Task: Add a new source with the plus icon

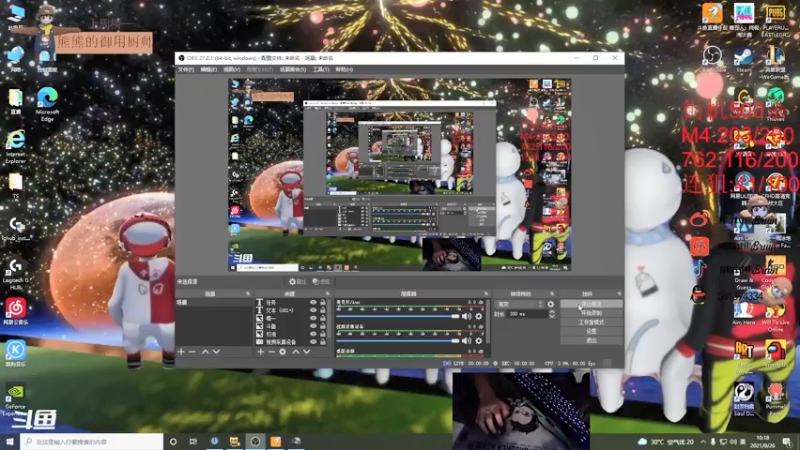Action: click(261, 352)
